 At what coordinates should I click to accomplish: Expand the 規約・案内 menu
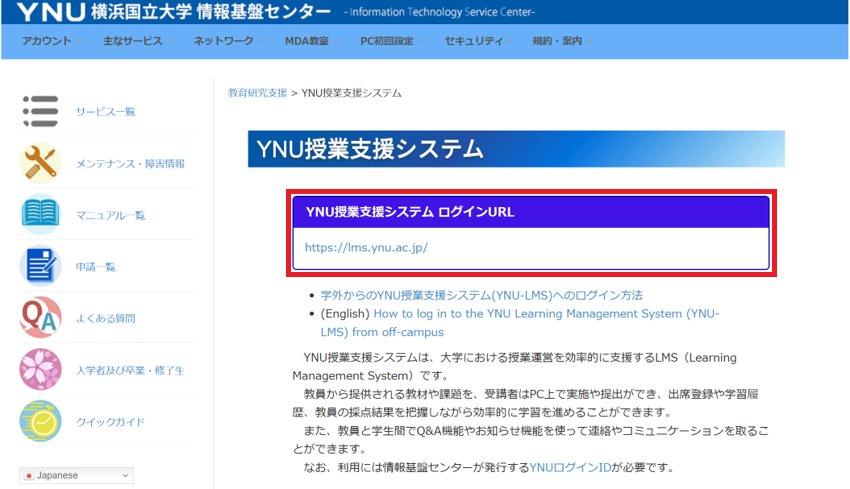click(x=562, y=41)
